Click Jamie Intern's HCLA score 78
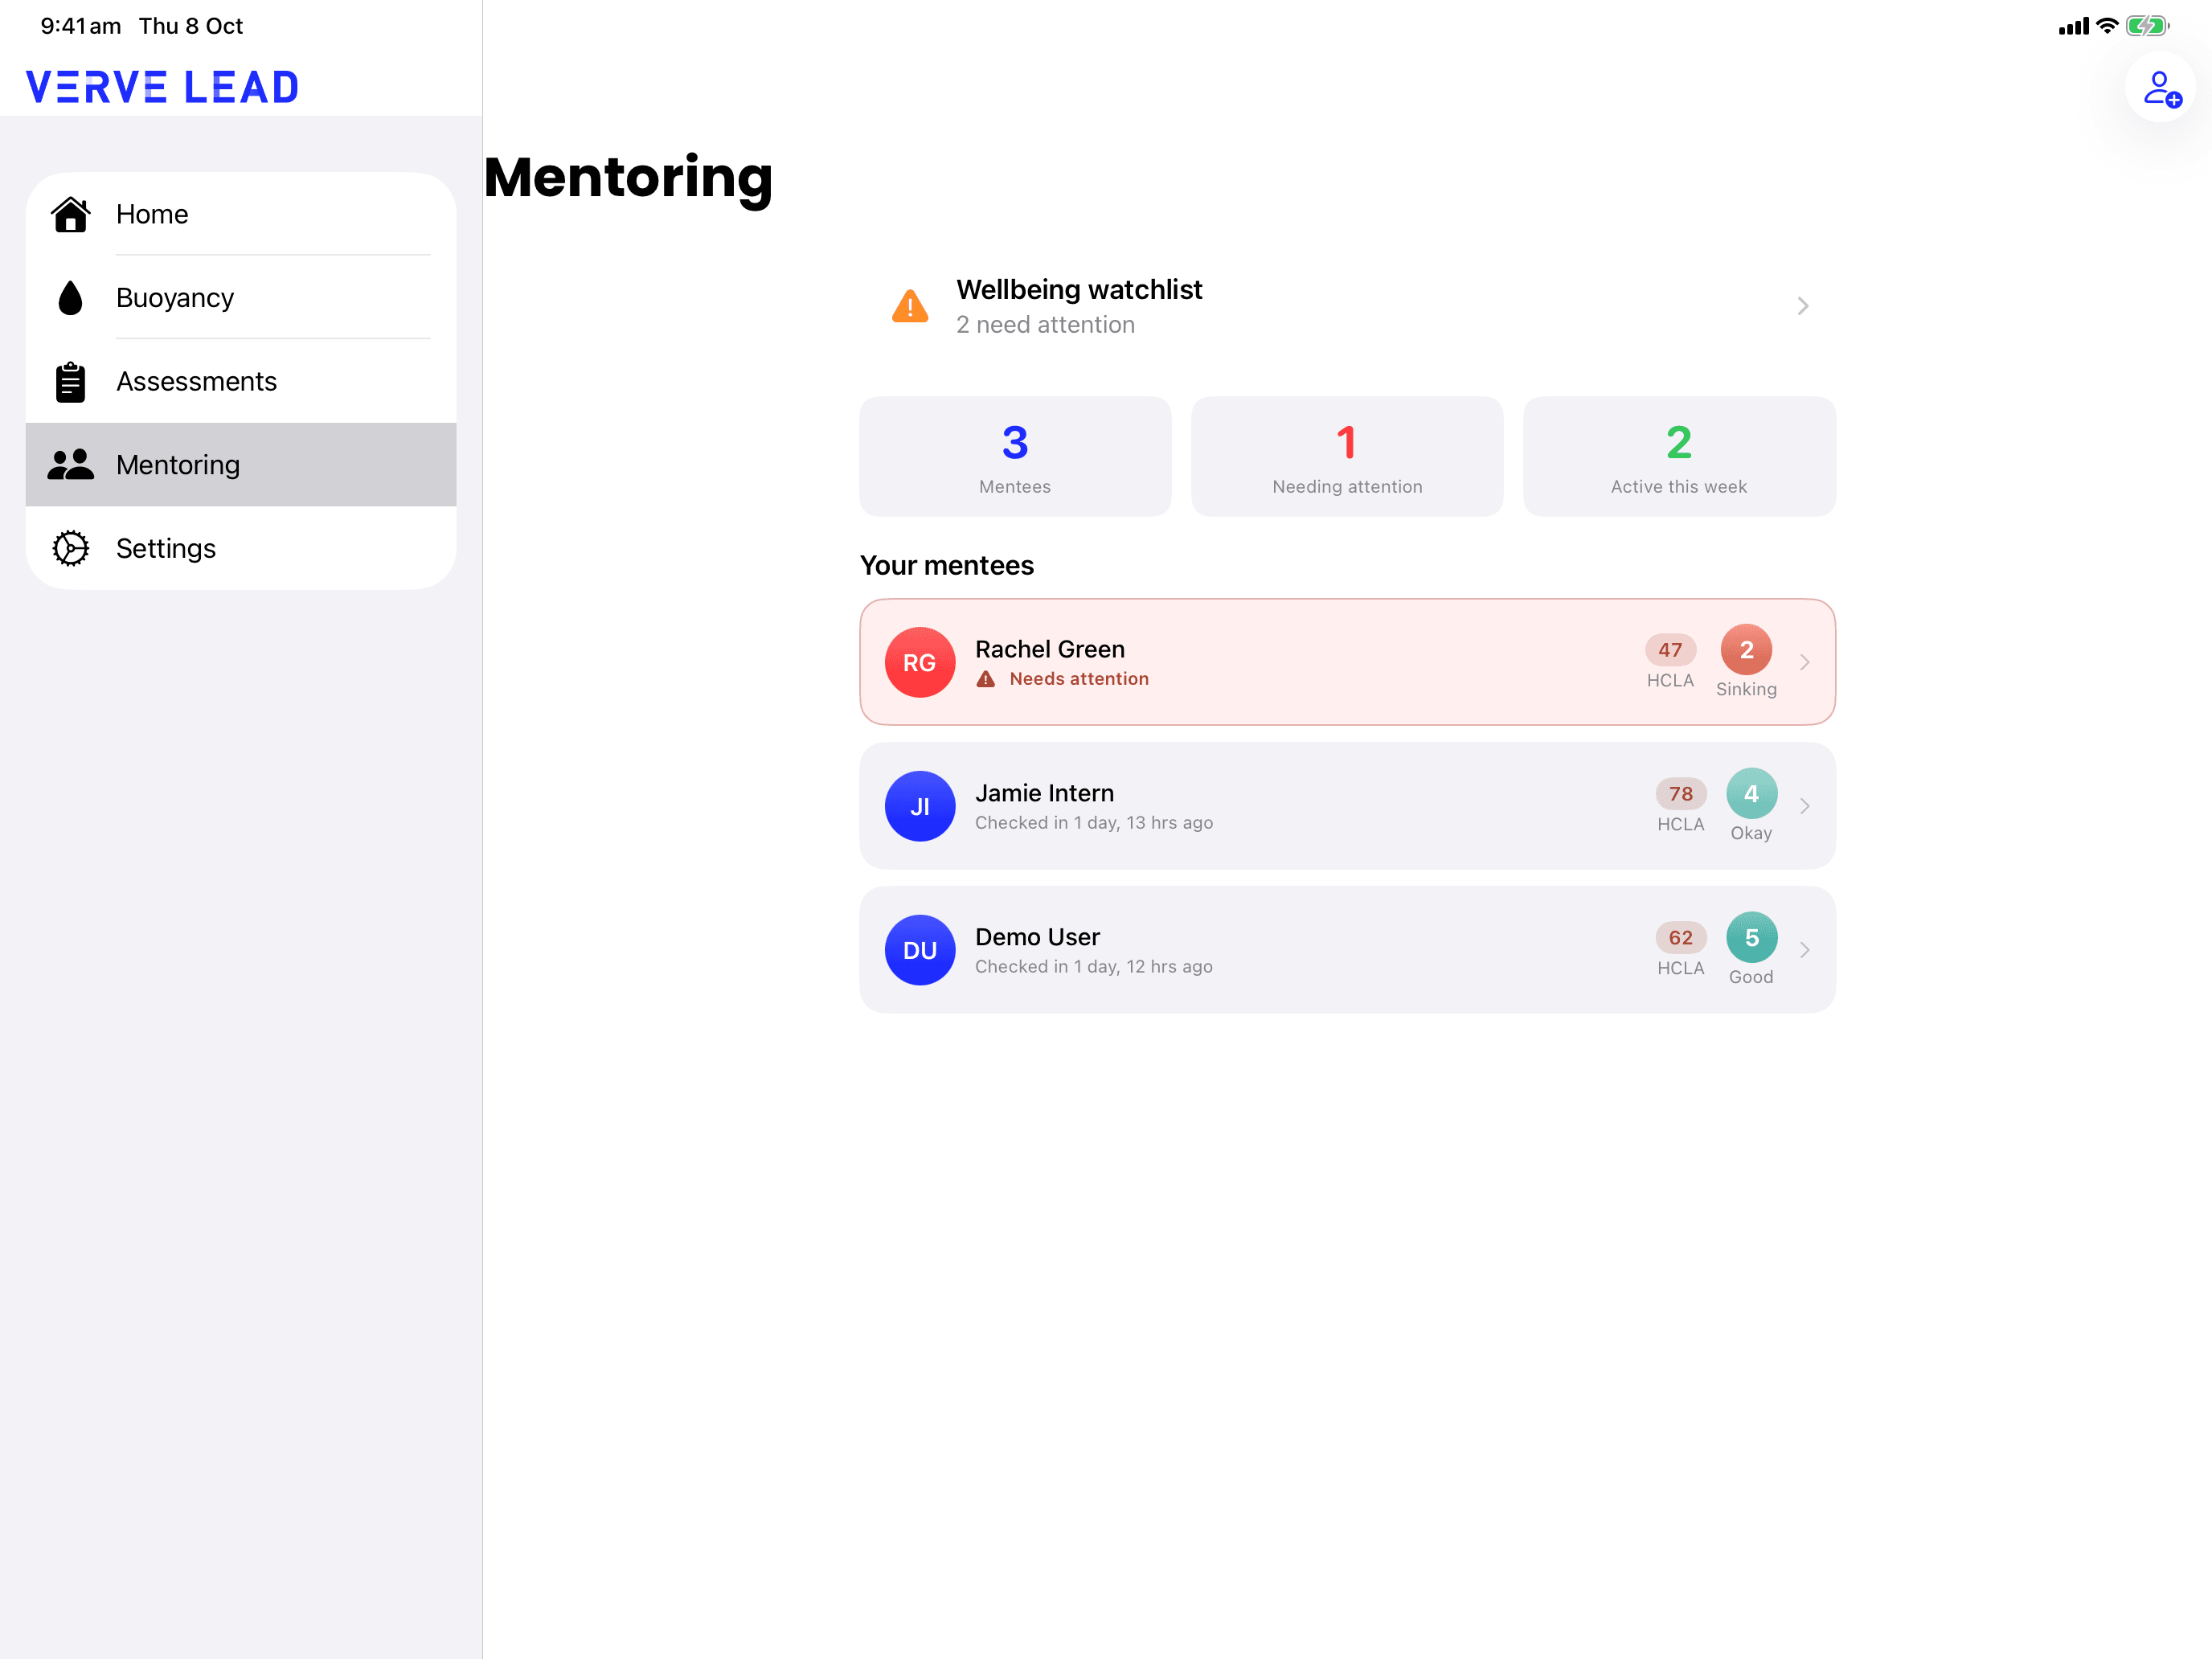Image resolution: width=2212 pixels, height=1659 pixels. click(x=1681, y=794)
